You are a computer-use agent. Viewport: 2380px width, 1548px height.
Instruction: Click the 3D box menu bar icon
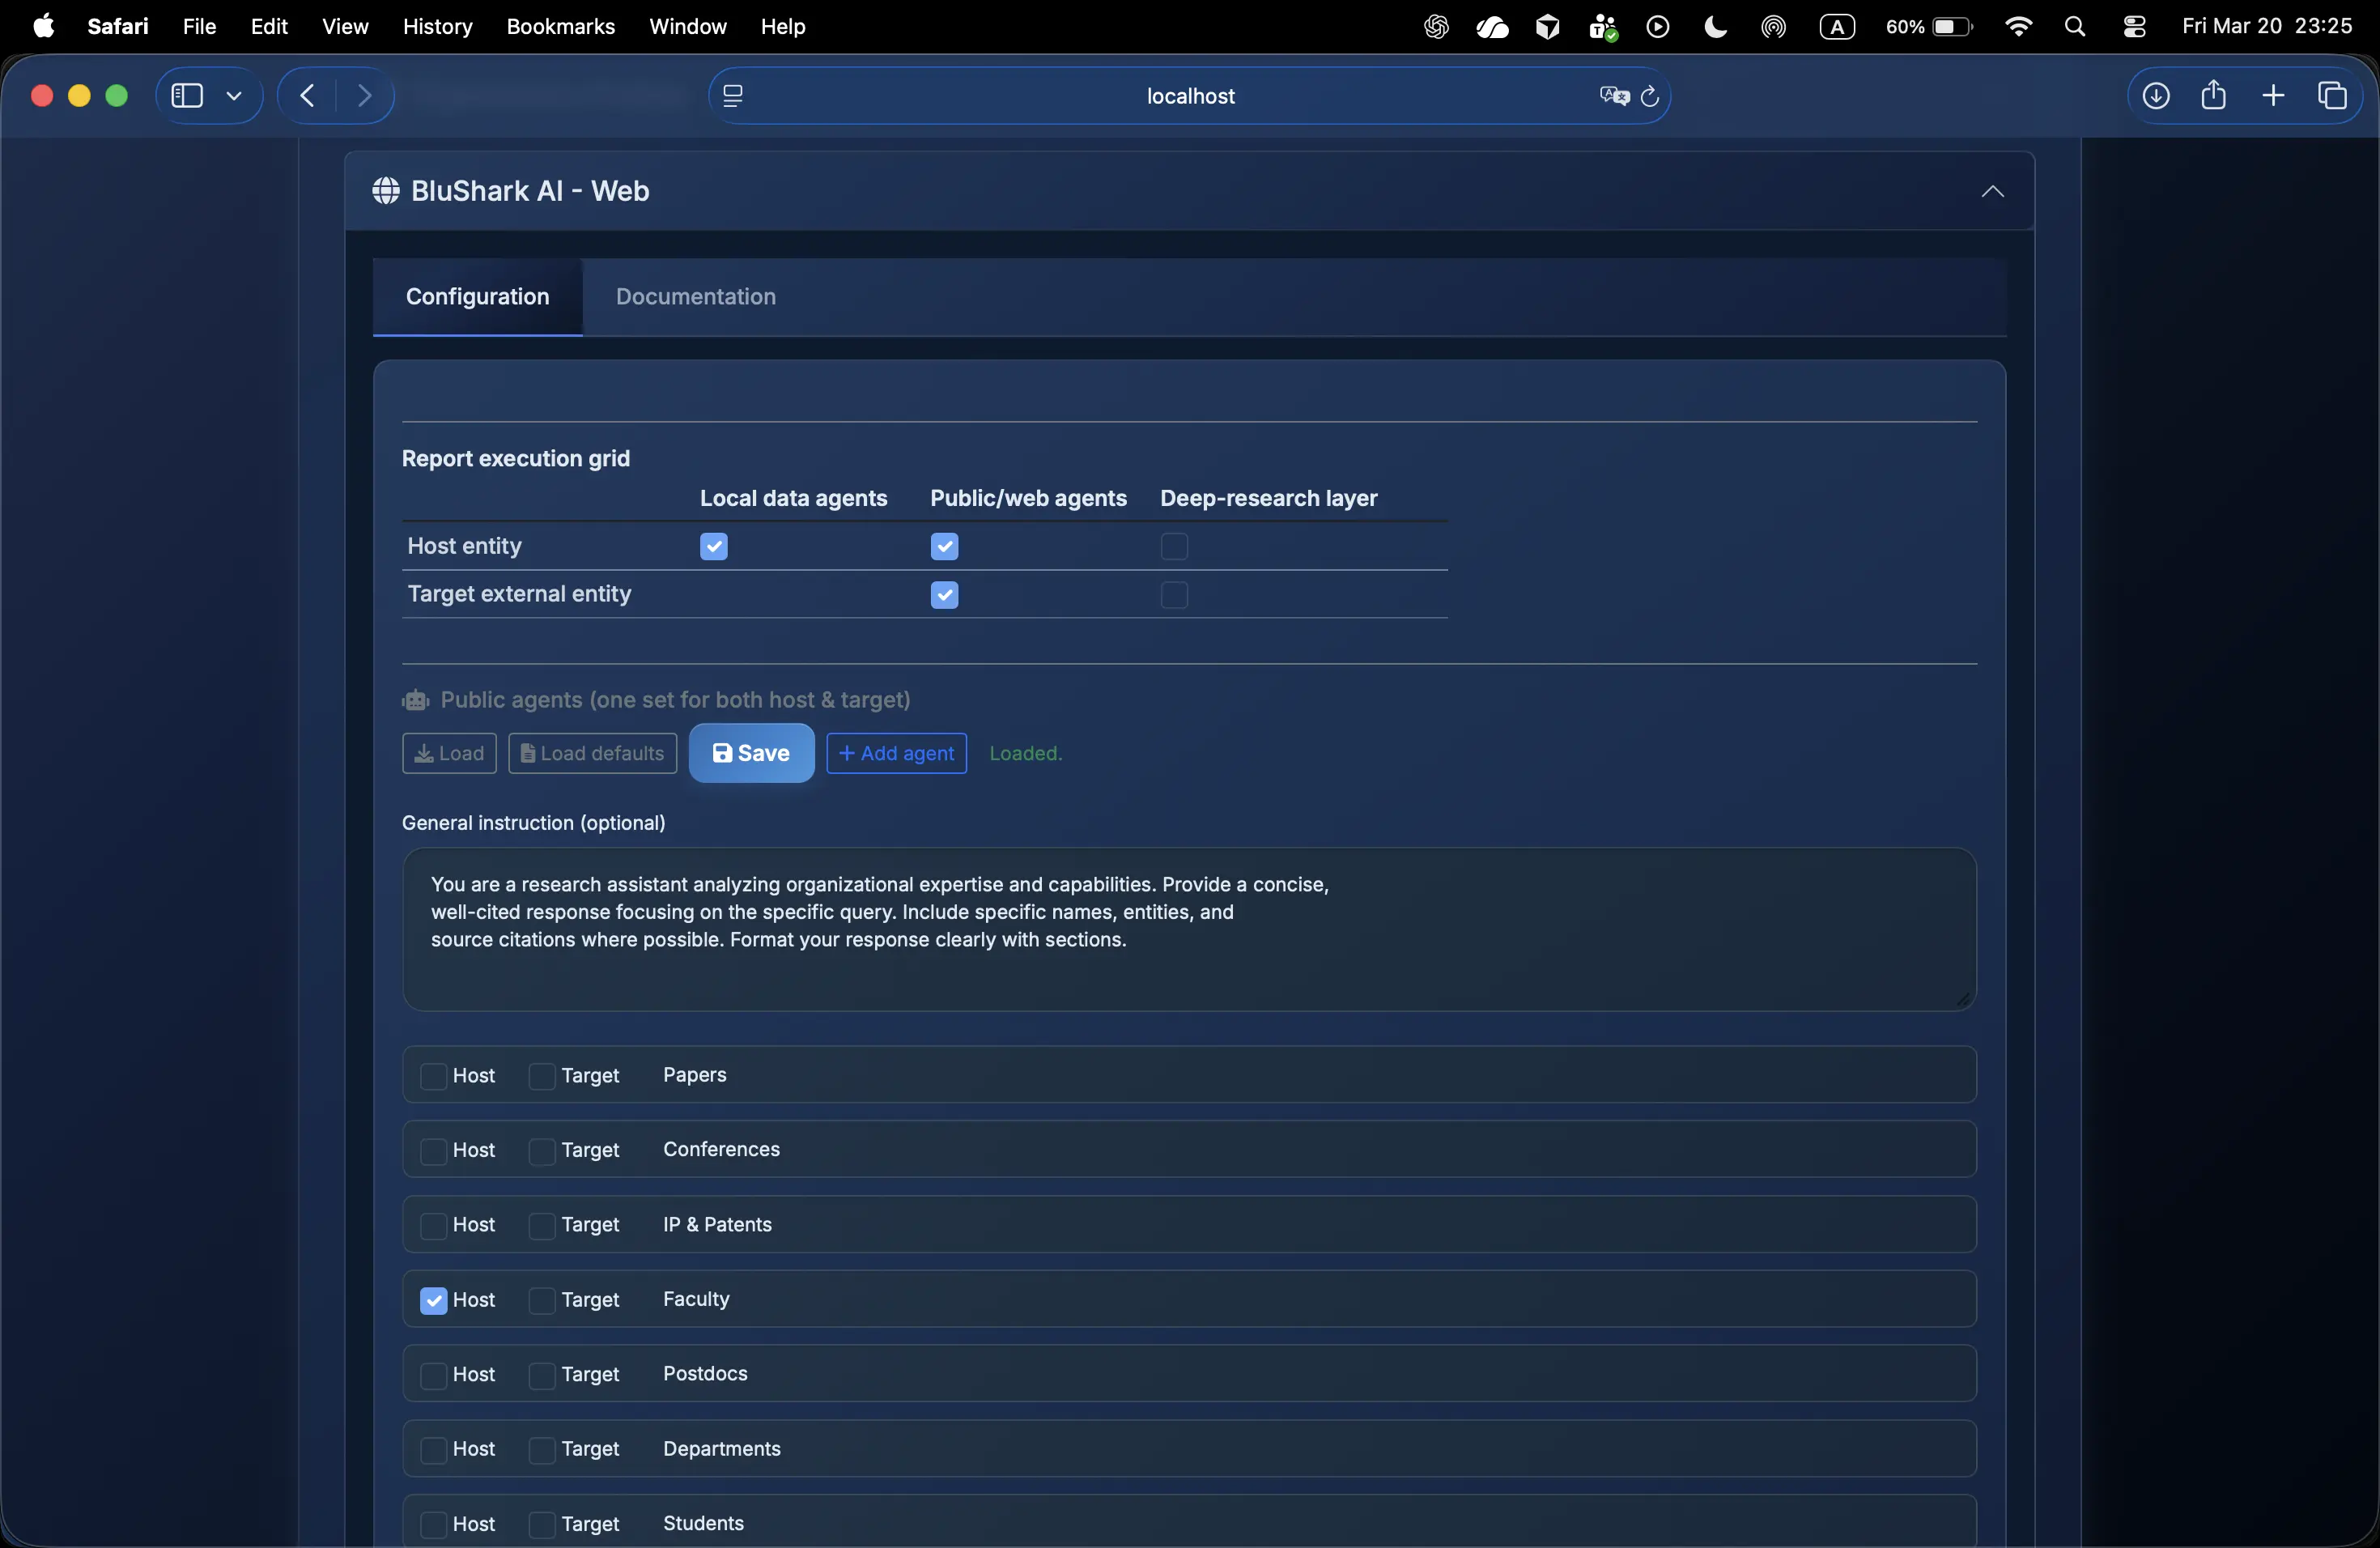point(1547,27)
